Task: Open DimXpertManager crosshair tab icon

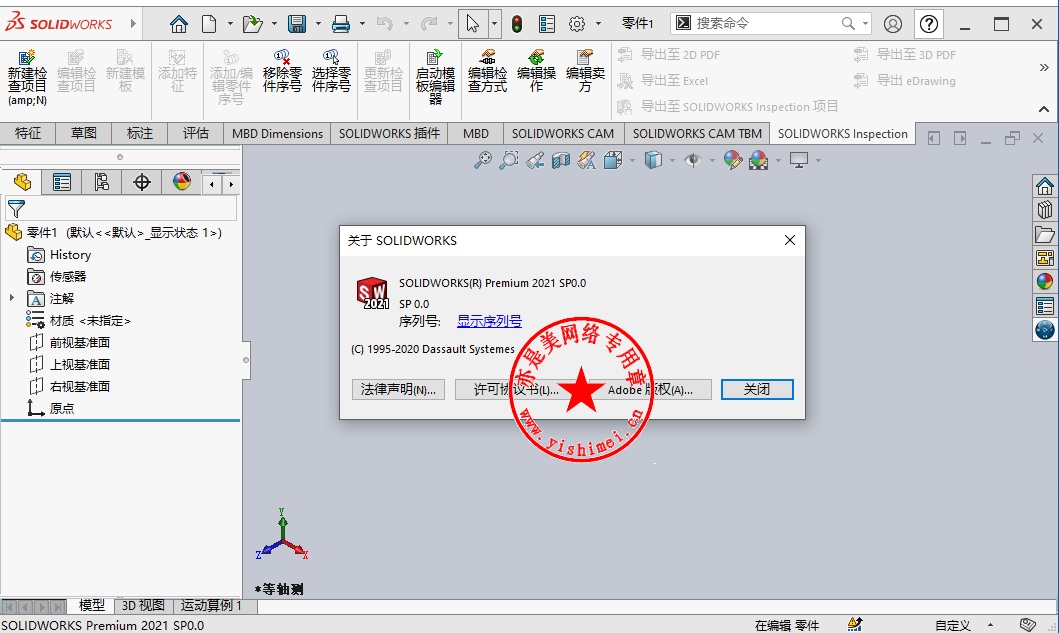Action: tap(142, 182)
